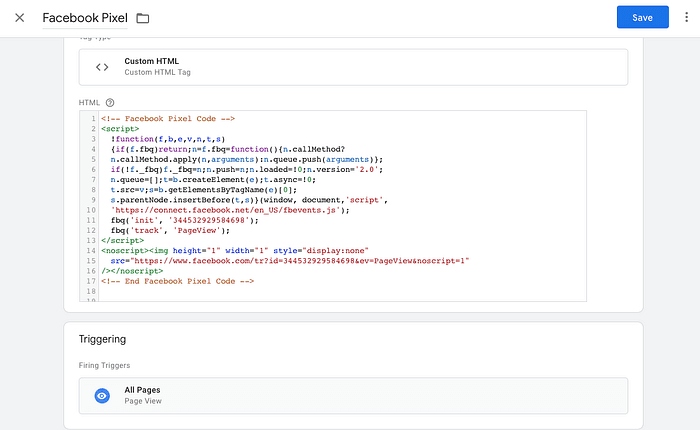
Task: Click the noscript img tag on line 14
Action: (x=235, y=251)
